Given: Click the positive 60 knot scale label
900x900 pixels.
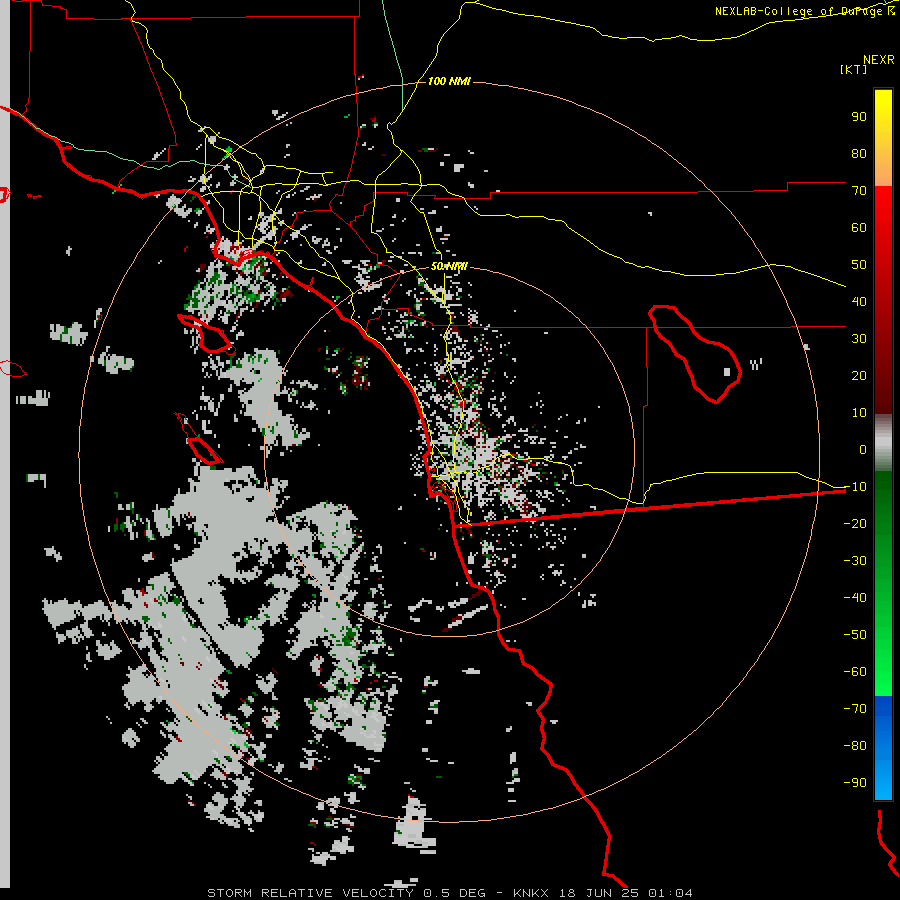Looking at the screenshot, I should pos(859,227).
